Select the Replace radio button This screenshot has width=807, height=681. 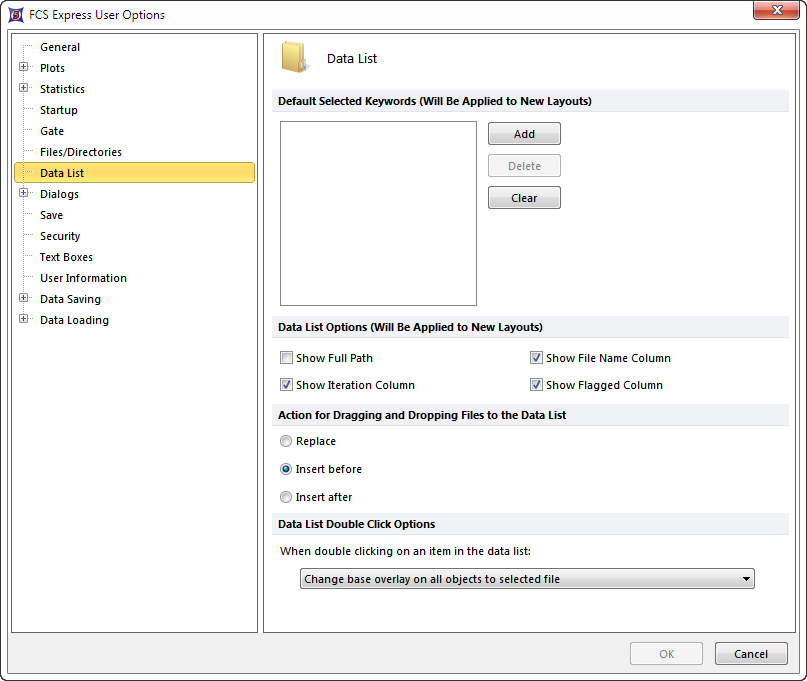click(x=287, y=441)
